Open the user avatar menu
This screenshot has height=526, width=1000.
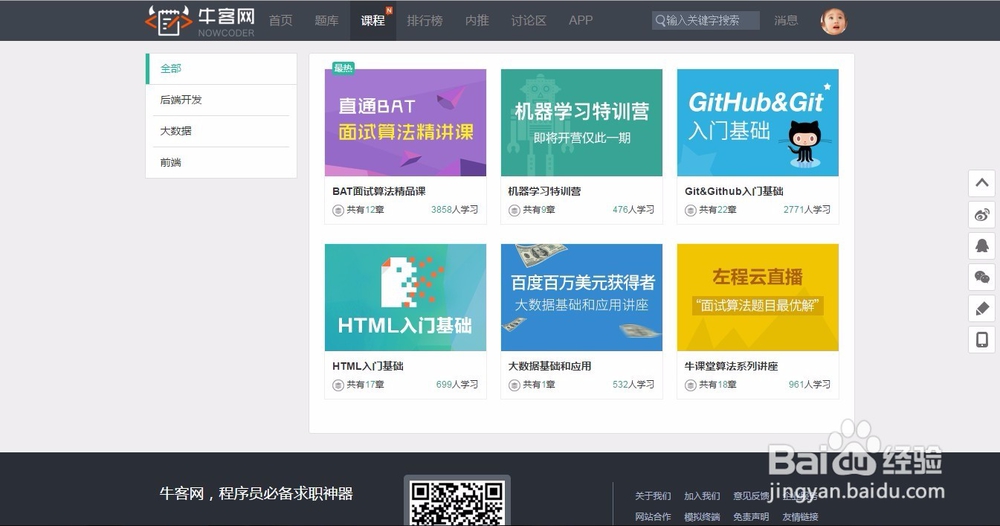coord(833,21)
